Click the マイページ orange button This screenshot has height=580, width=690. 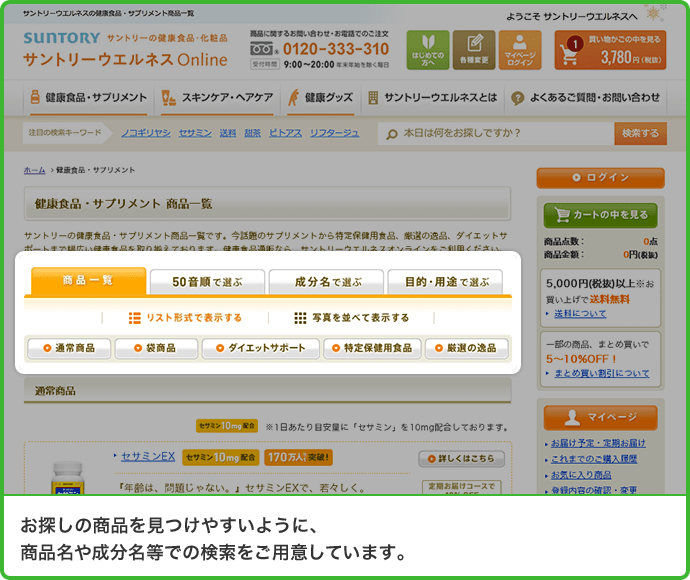[600, 417]
